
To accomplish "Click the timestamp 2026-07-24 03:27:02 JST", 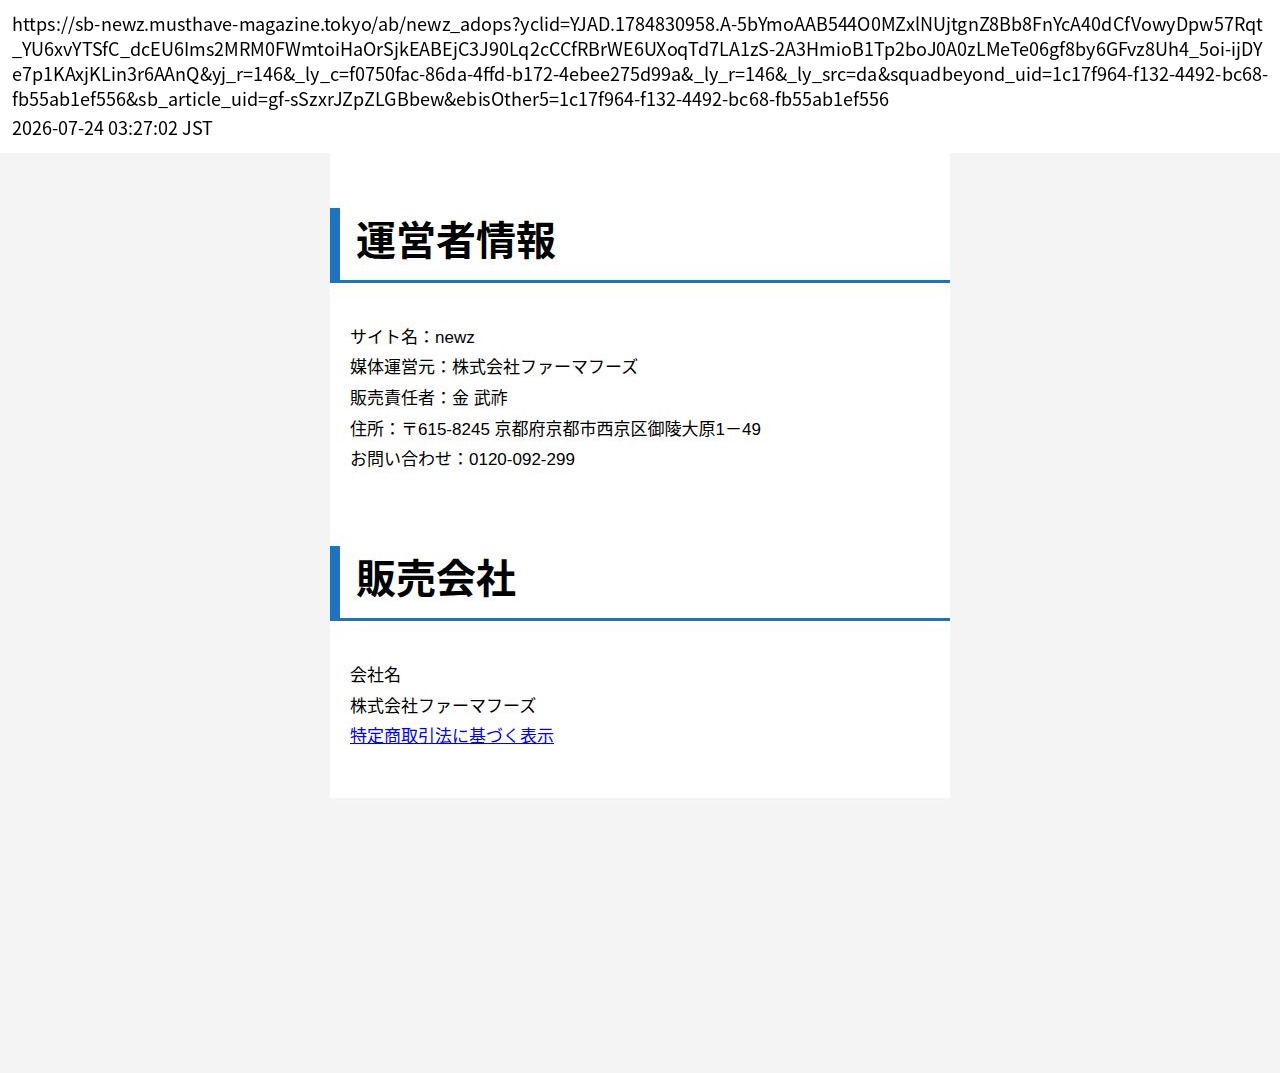I will (x=112, y=128).
